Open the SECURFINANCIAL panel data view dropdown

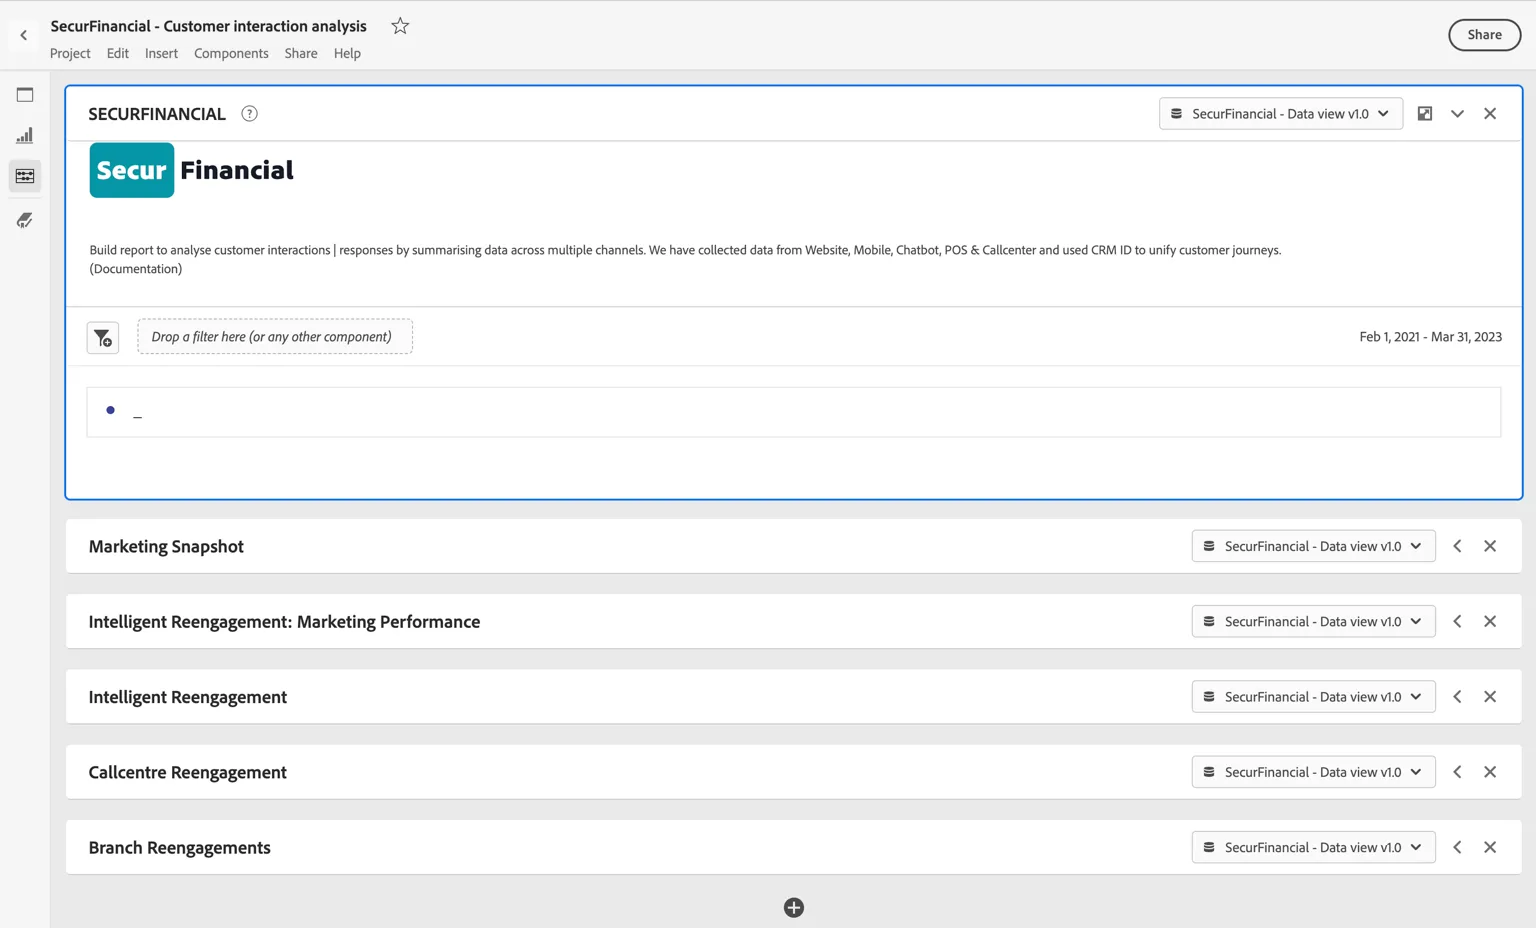[1281, 114]
